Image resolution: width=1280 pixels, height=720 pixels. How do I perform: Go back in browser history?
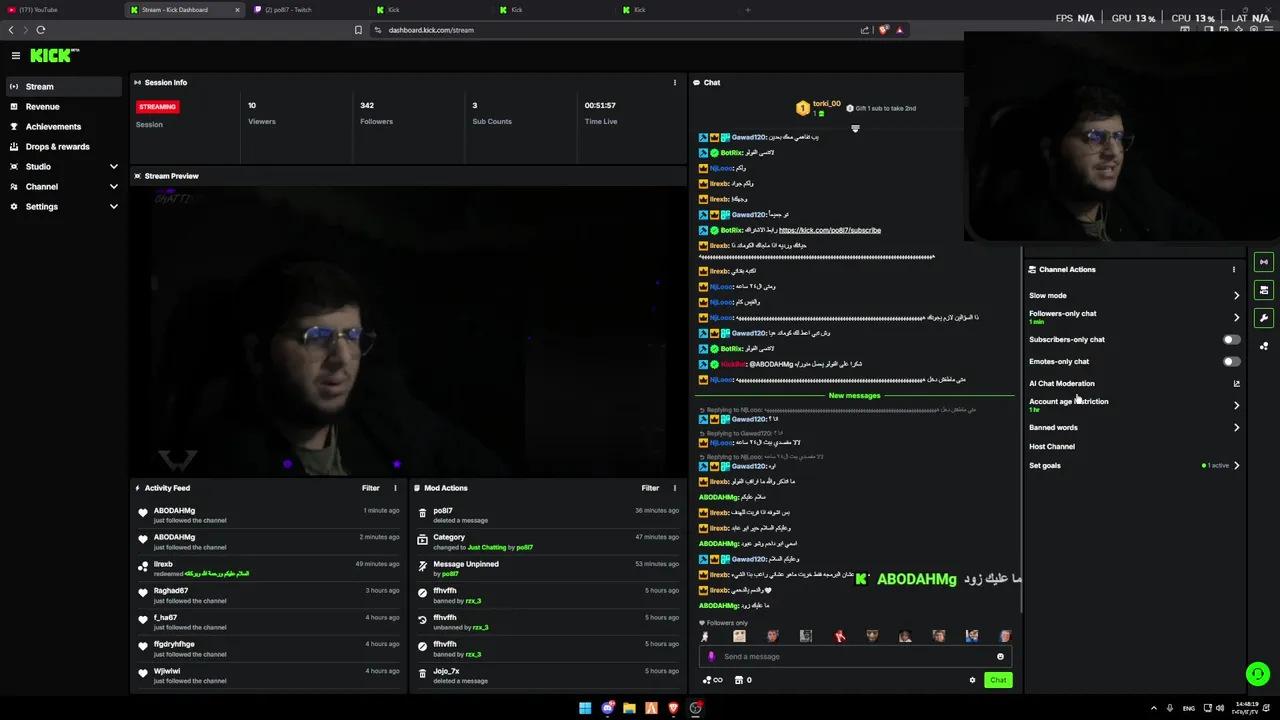pyautogui.click(x=12, y=30)
